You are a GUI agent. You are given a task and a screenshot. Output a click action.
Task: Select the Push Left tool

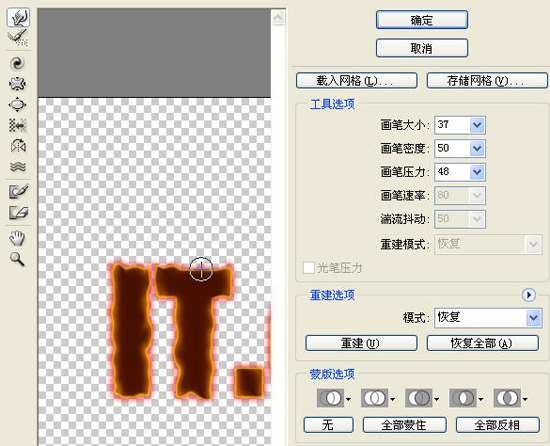pos(18,125)
